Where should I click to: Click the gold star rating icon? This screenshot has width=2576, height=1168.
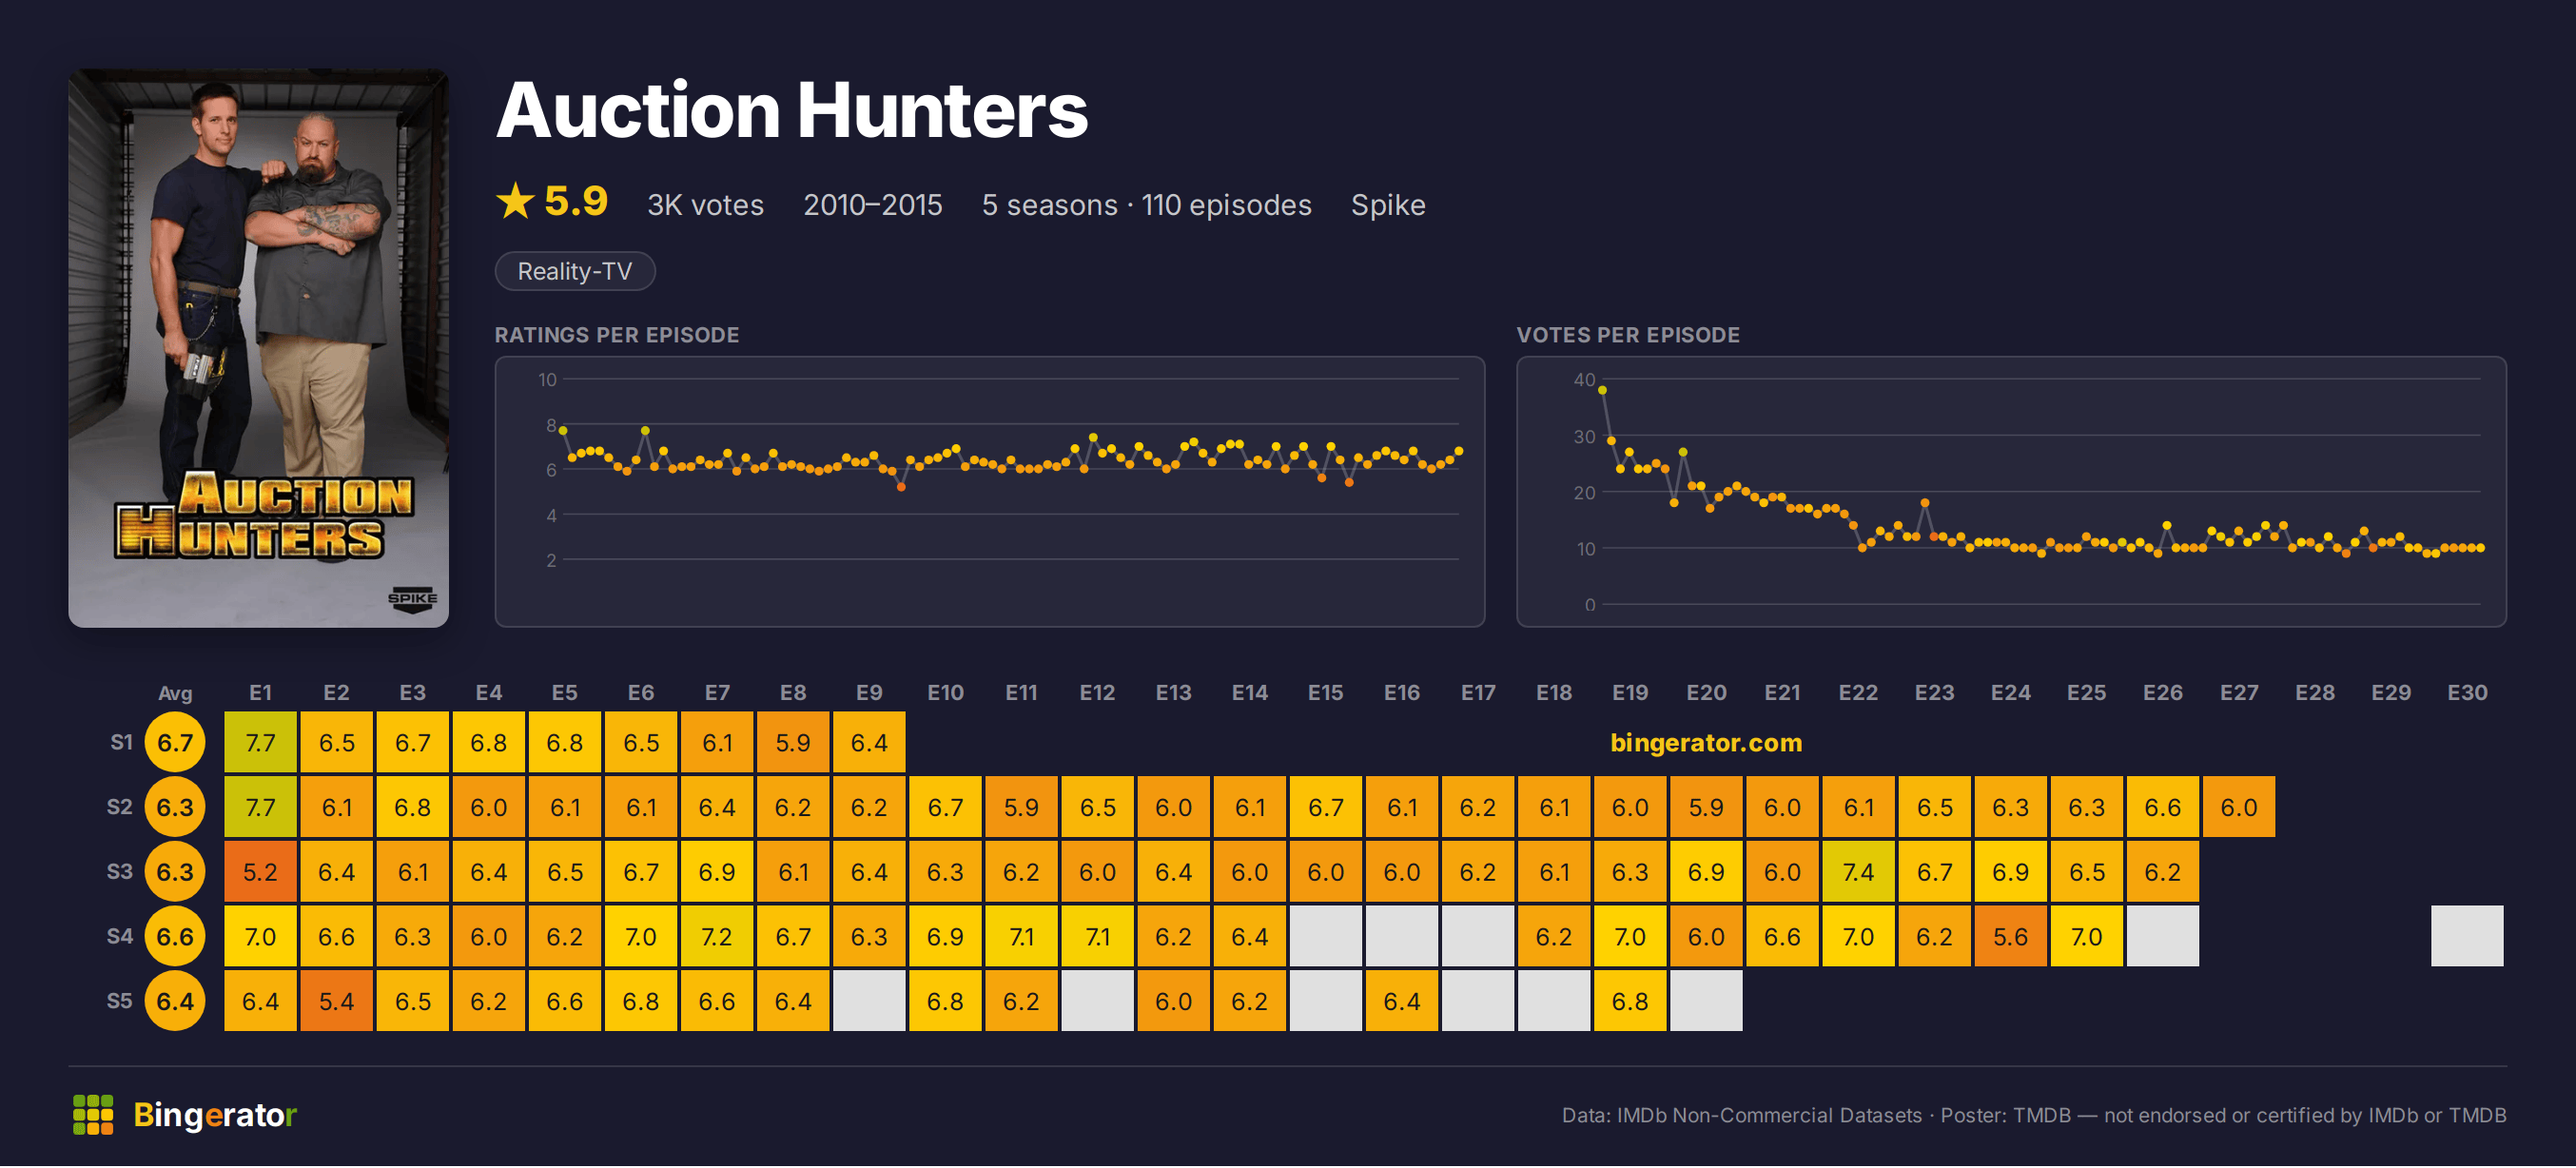coord(515,202)
